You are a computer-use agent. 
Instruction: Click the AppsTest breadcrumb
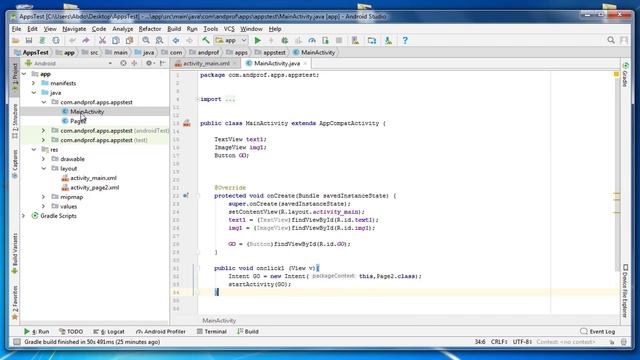click(x=31, y=52)
